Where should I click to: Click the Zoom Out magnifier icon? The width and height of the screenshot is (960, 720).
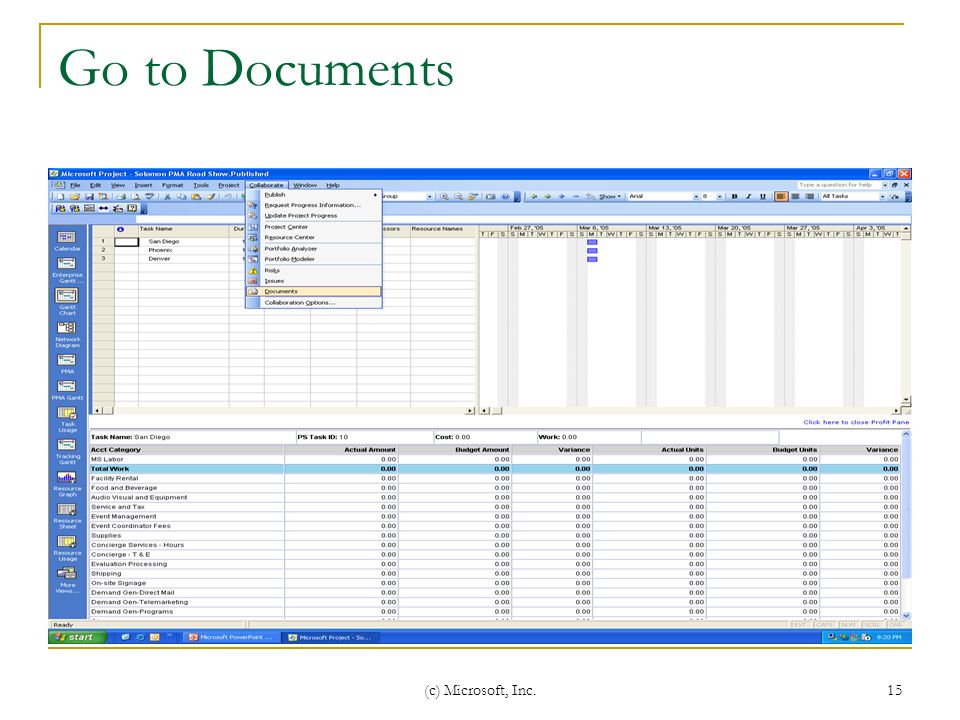point(458,197)
